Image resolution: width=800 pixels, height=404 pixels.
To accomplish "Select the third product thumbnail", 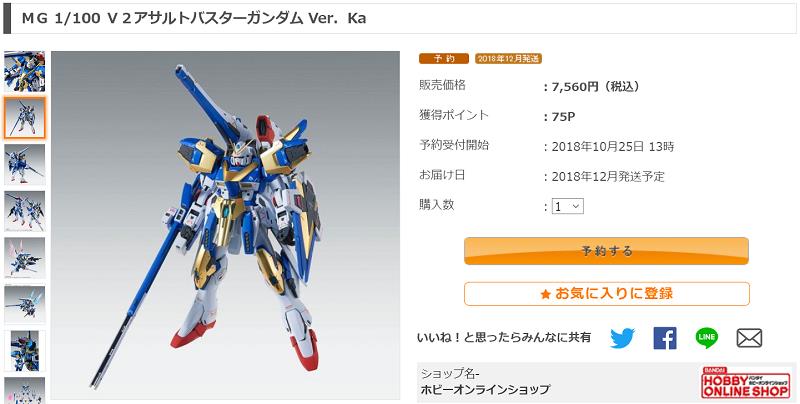I will pyautogui.click(x=24, y=164).
